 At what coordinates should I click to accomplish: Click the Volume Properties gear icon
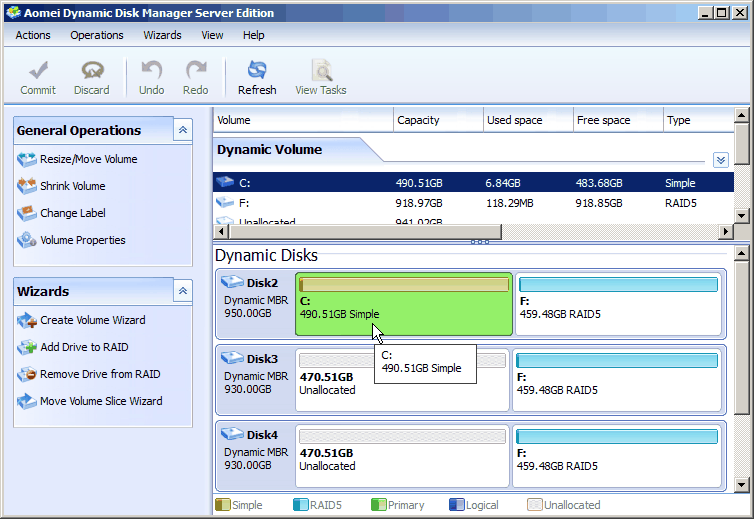27,240
